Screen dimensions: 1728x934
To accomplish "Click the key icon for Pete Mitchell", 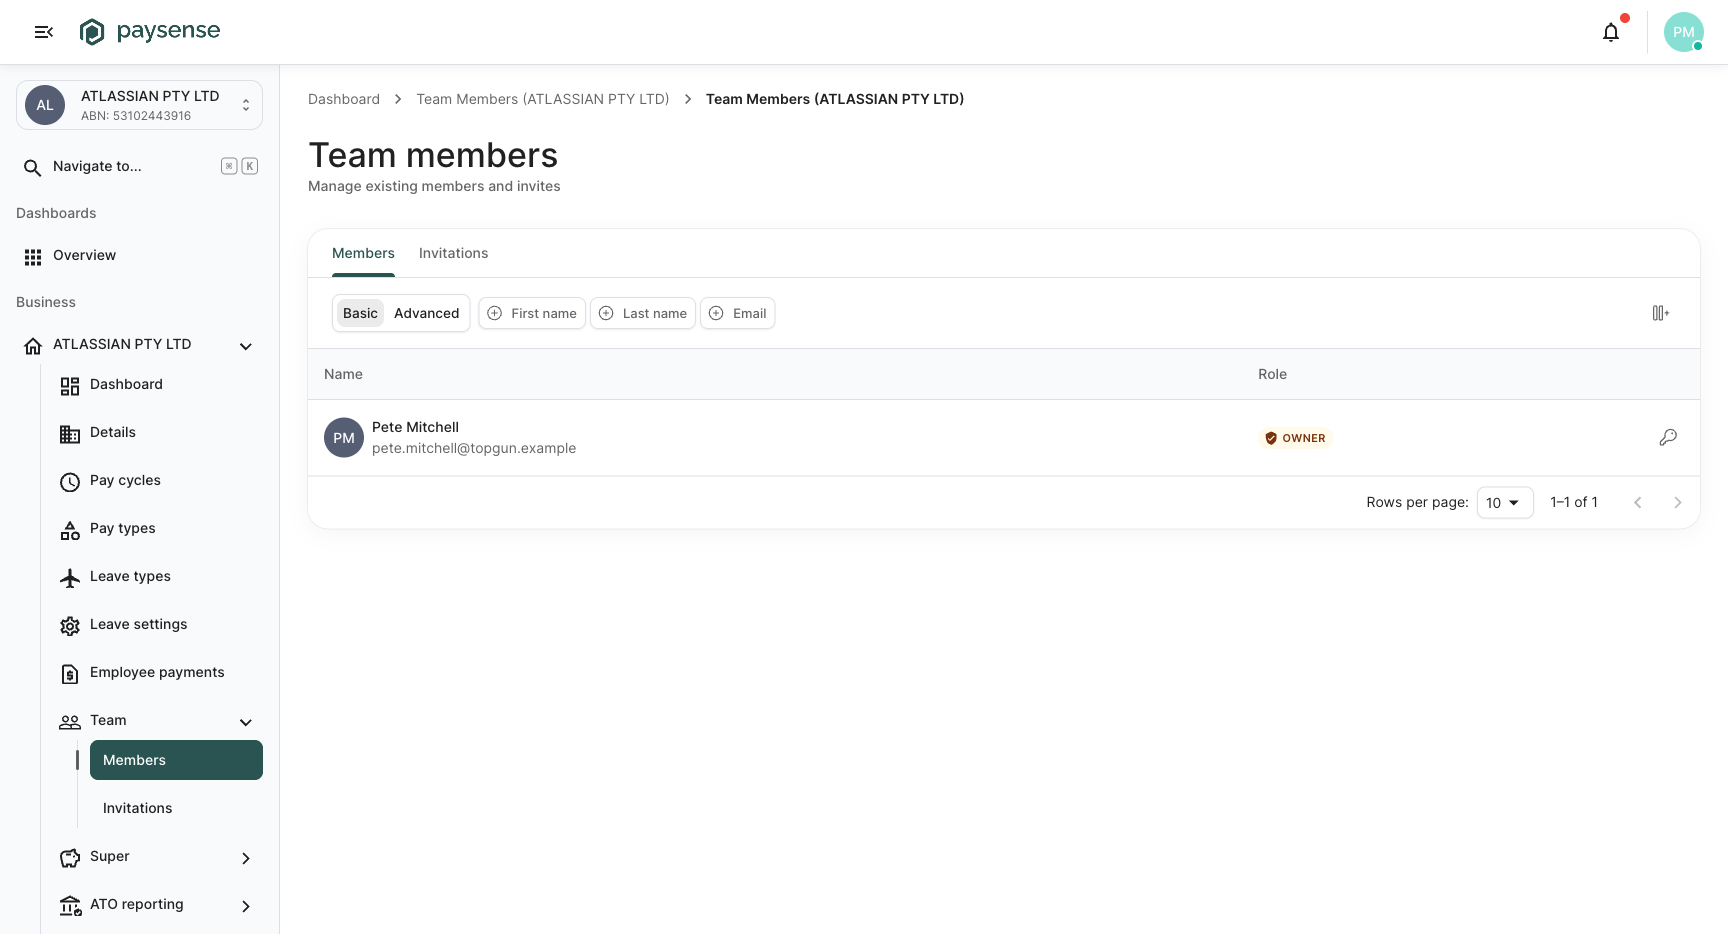I will tap(1668, 437).
